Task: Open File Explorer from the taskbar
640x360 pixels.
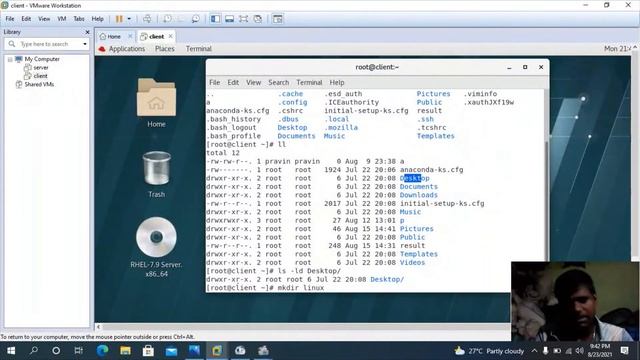Action: (x=125, y=351)
